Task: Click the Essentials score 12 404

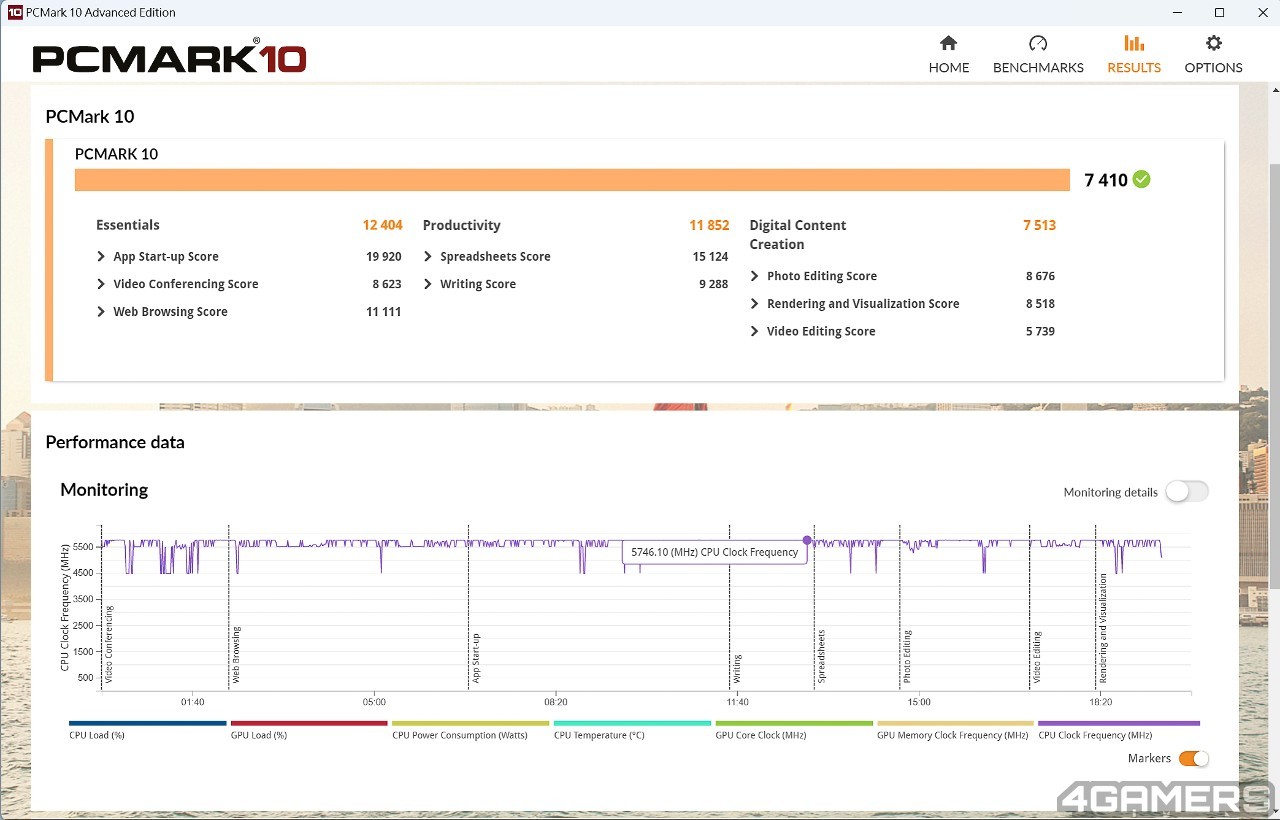Action: tap(382, 225)
